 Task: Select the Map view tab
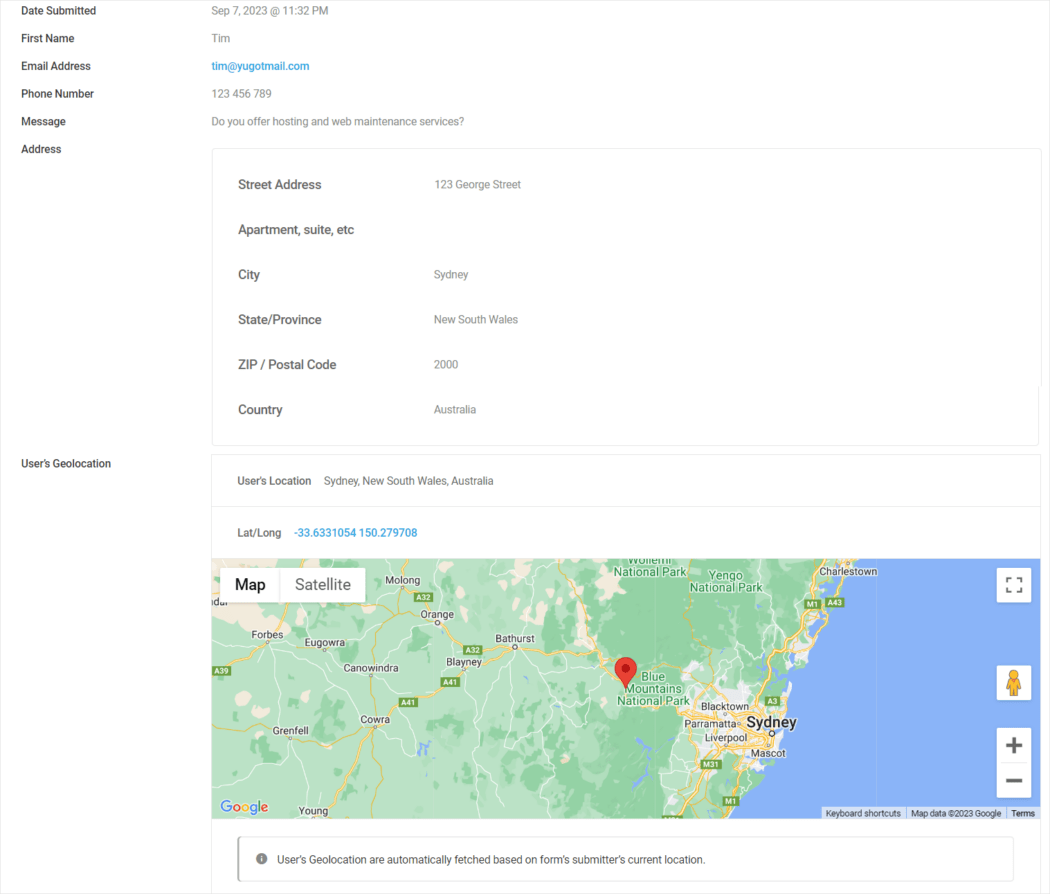coord(250,584)
